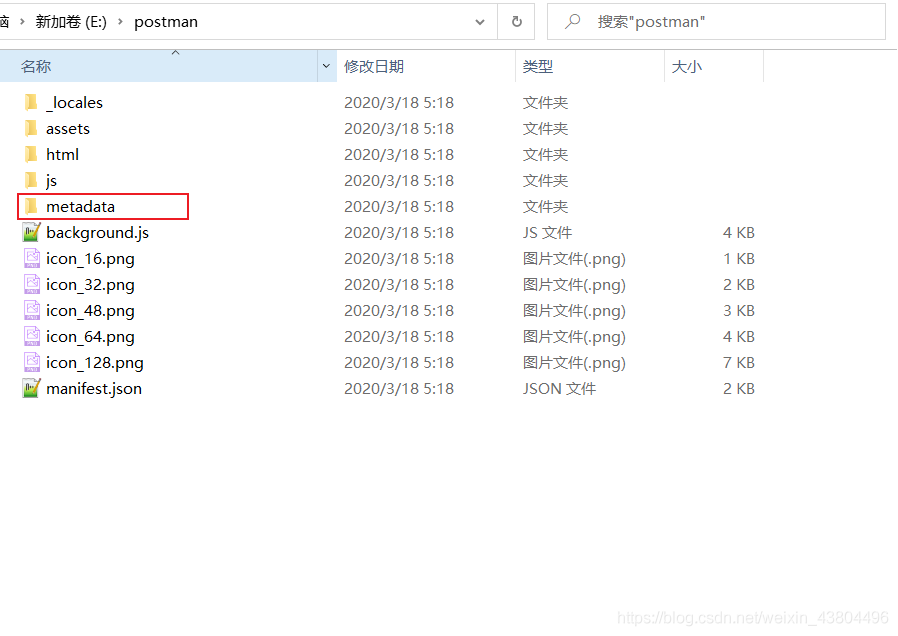
Task: Select the background.js file name
Action: [x=97, y=233]
